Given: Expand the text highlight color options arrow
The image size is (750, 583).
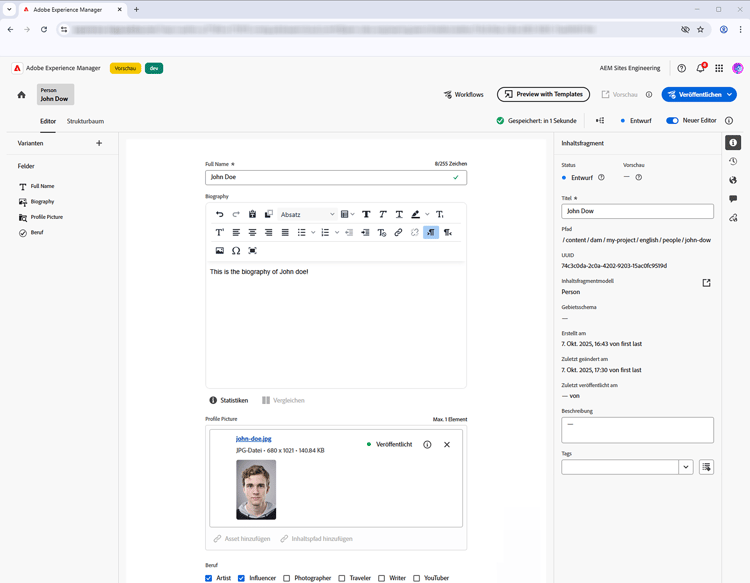Looking at the screenshot, I should [427, 214].
